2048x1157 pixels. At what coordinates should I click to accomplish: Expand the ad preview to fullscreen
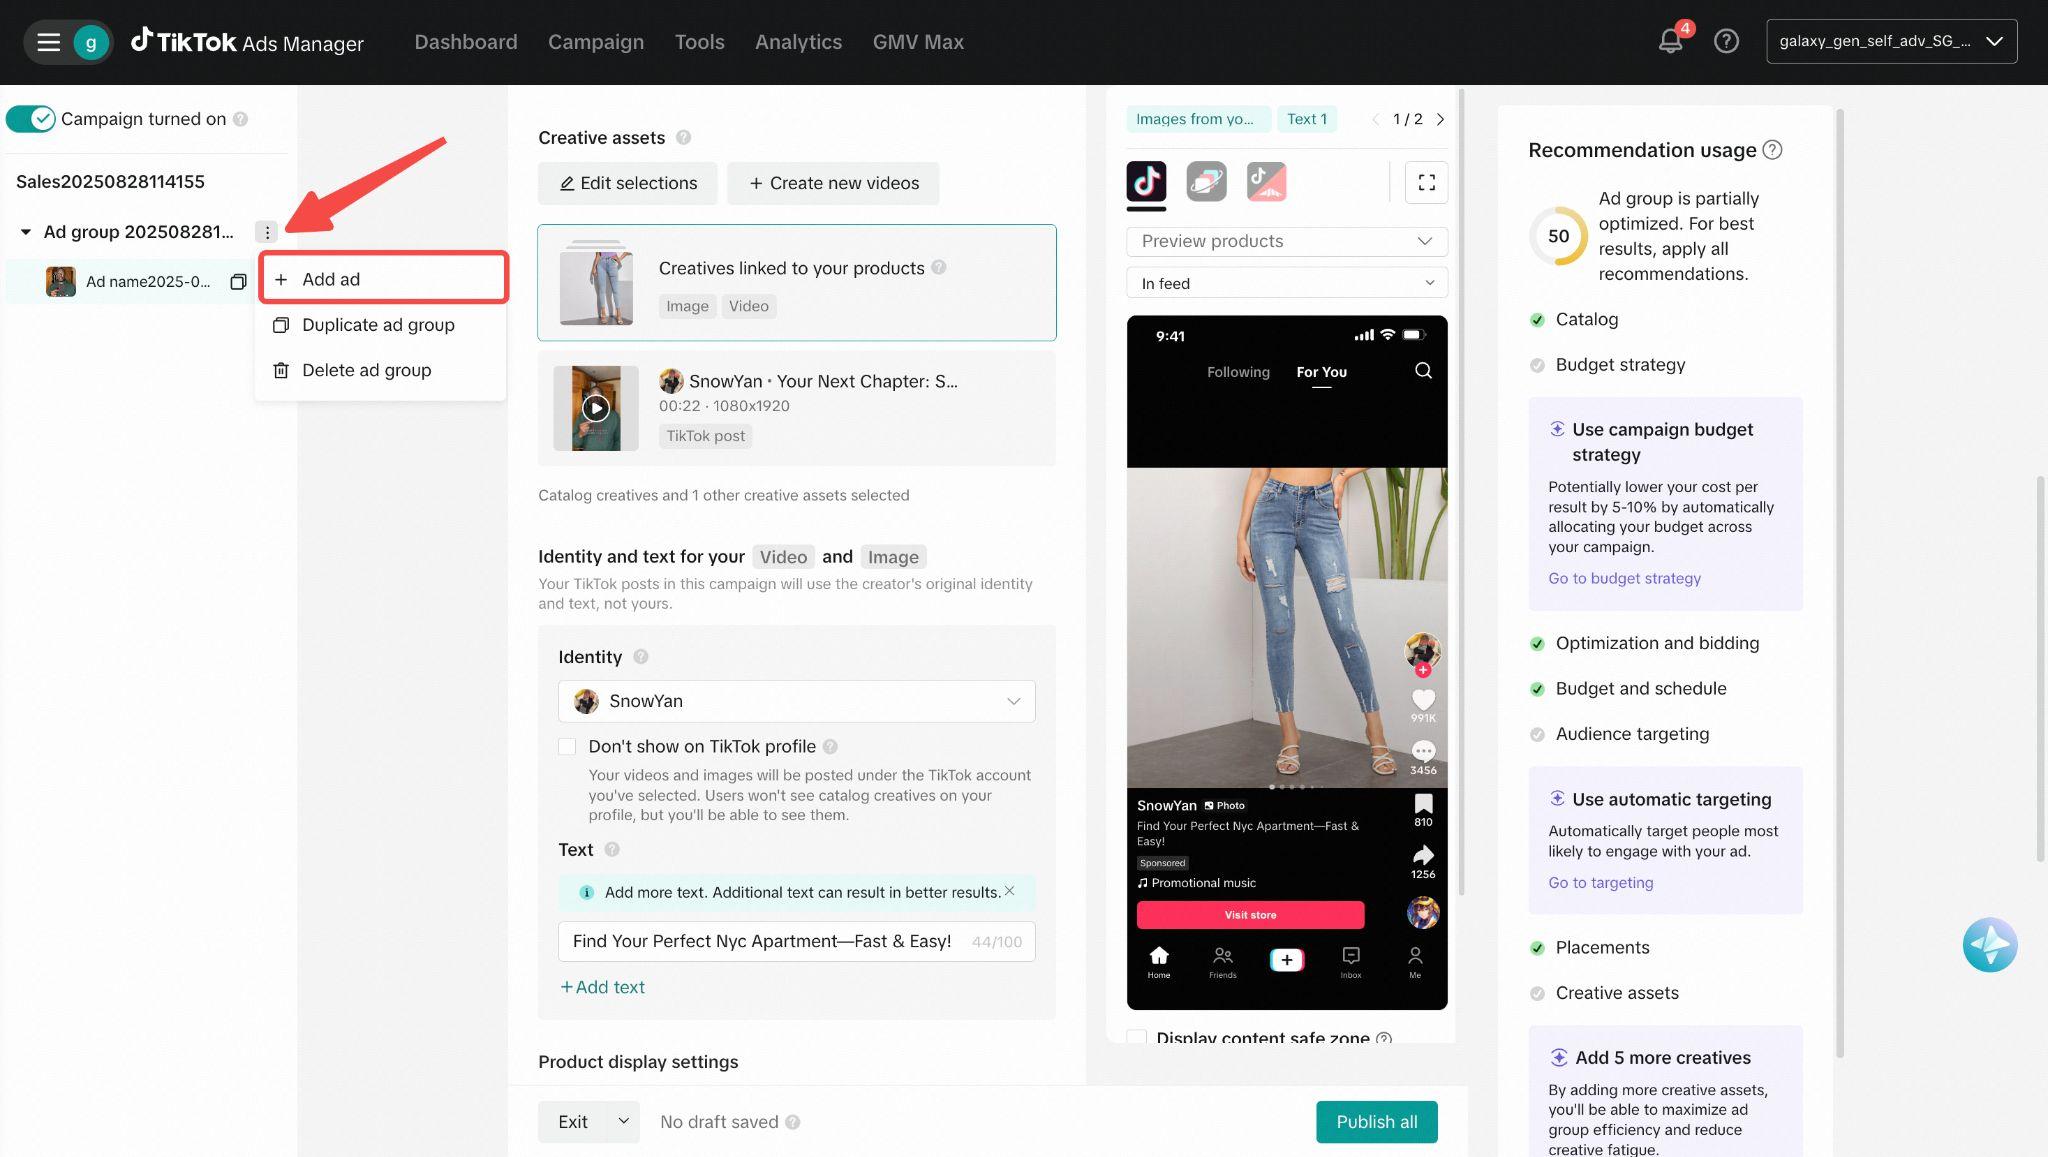click(1426, 183)
